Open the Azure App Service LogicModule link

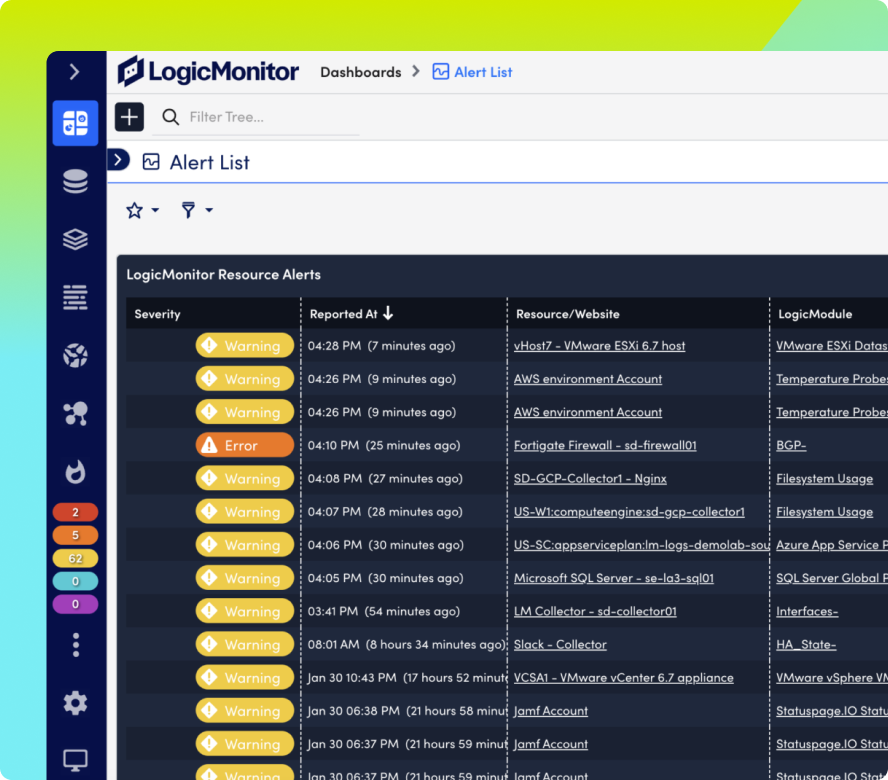(x=832, y=545)
